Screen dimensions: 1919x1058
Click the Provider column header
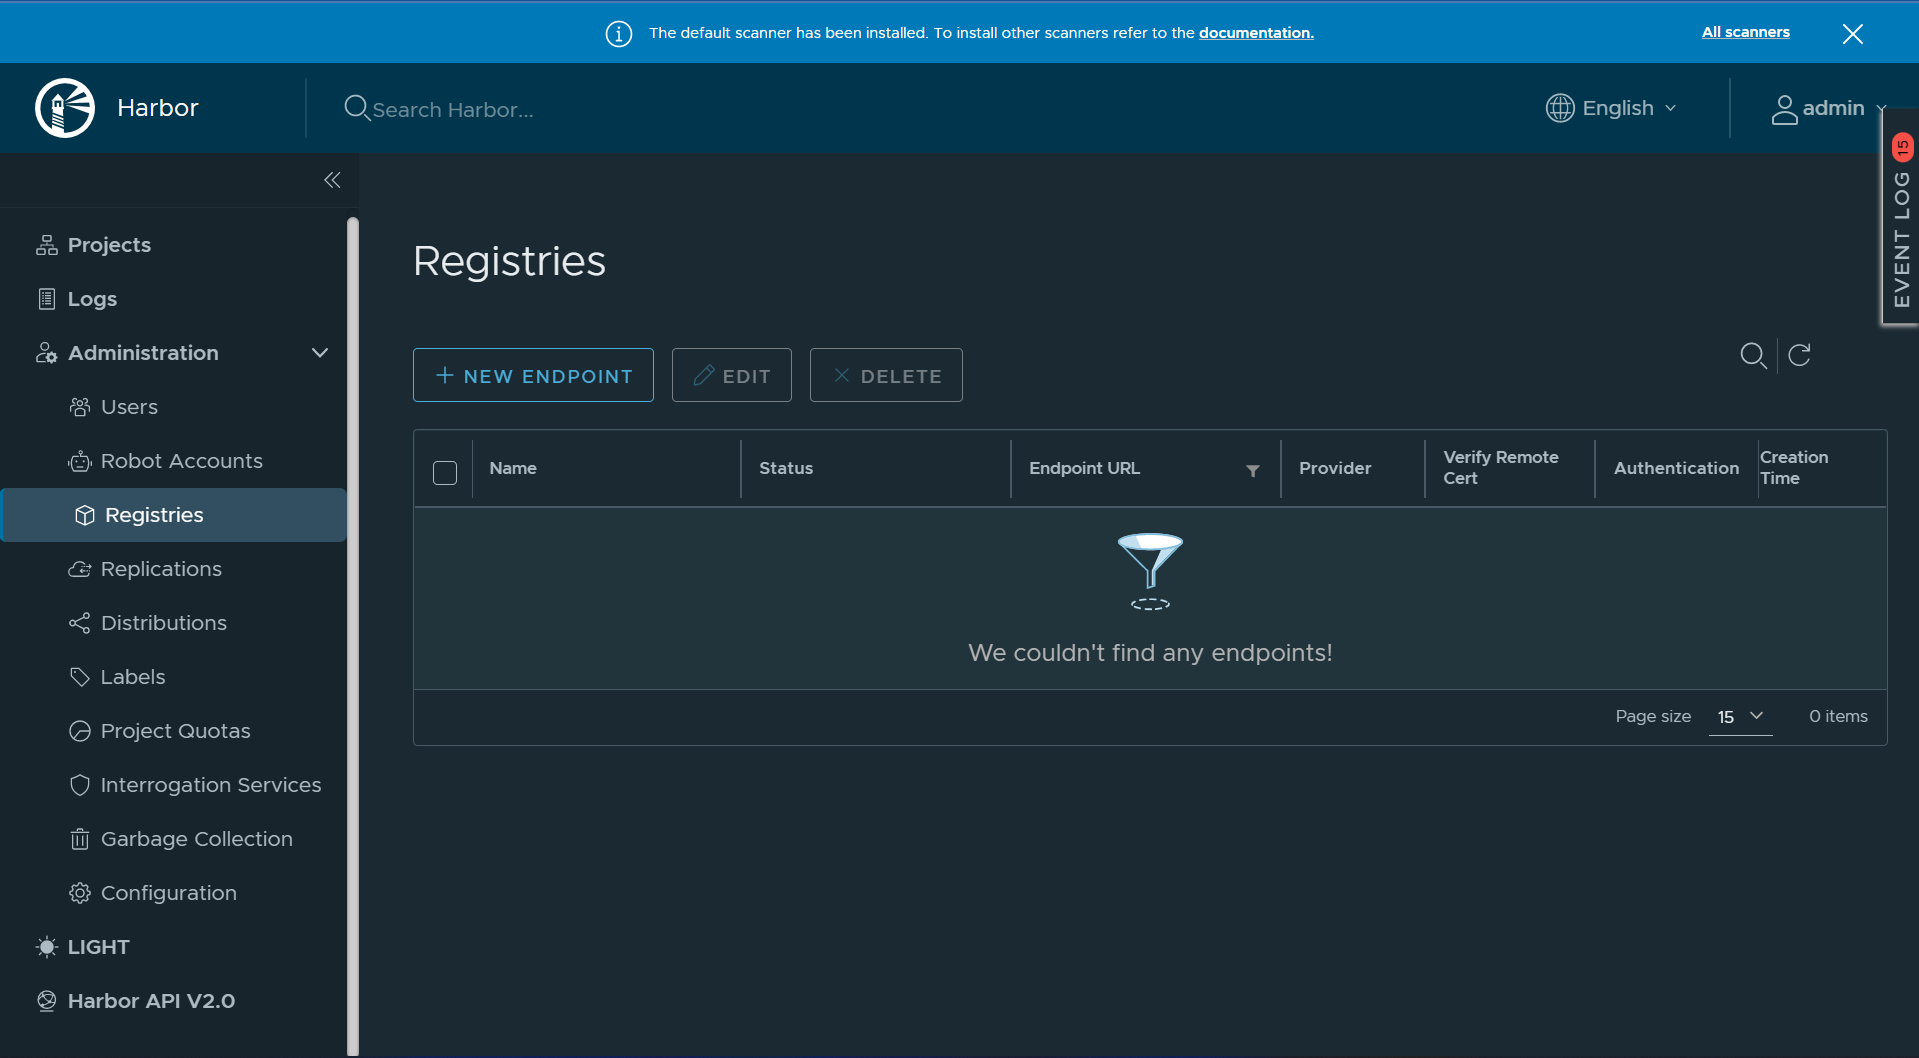click(x=1335, y=468)
